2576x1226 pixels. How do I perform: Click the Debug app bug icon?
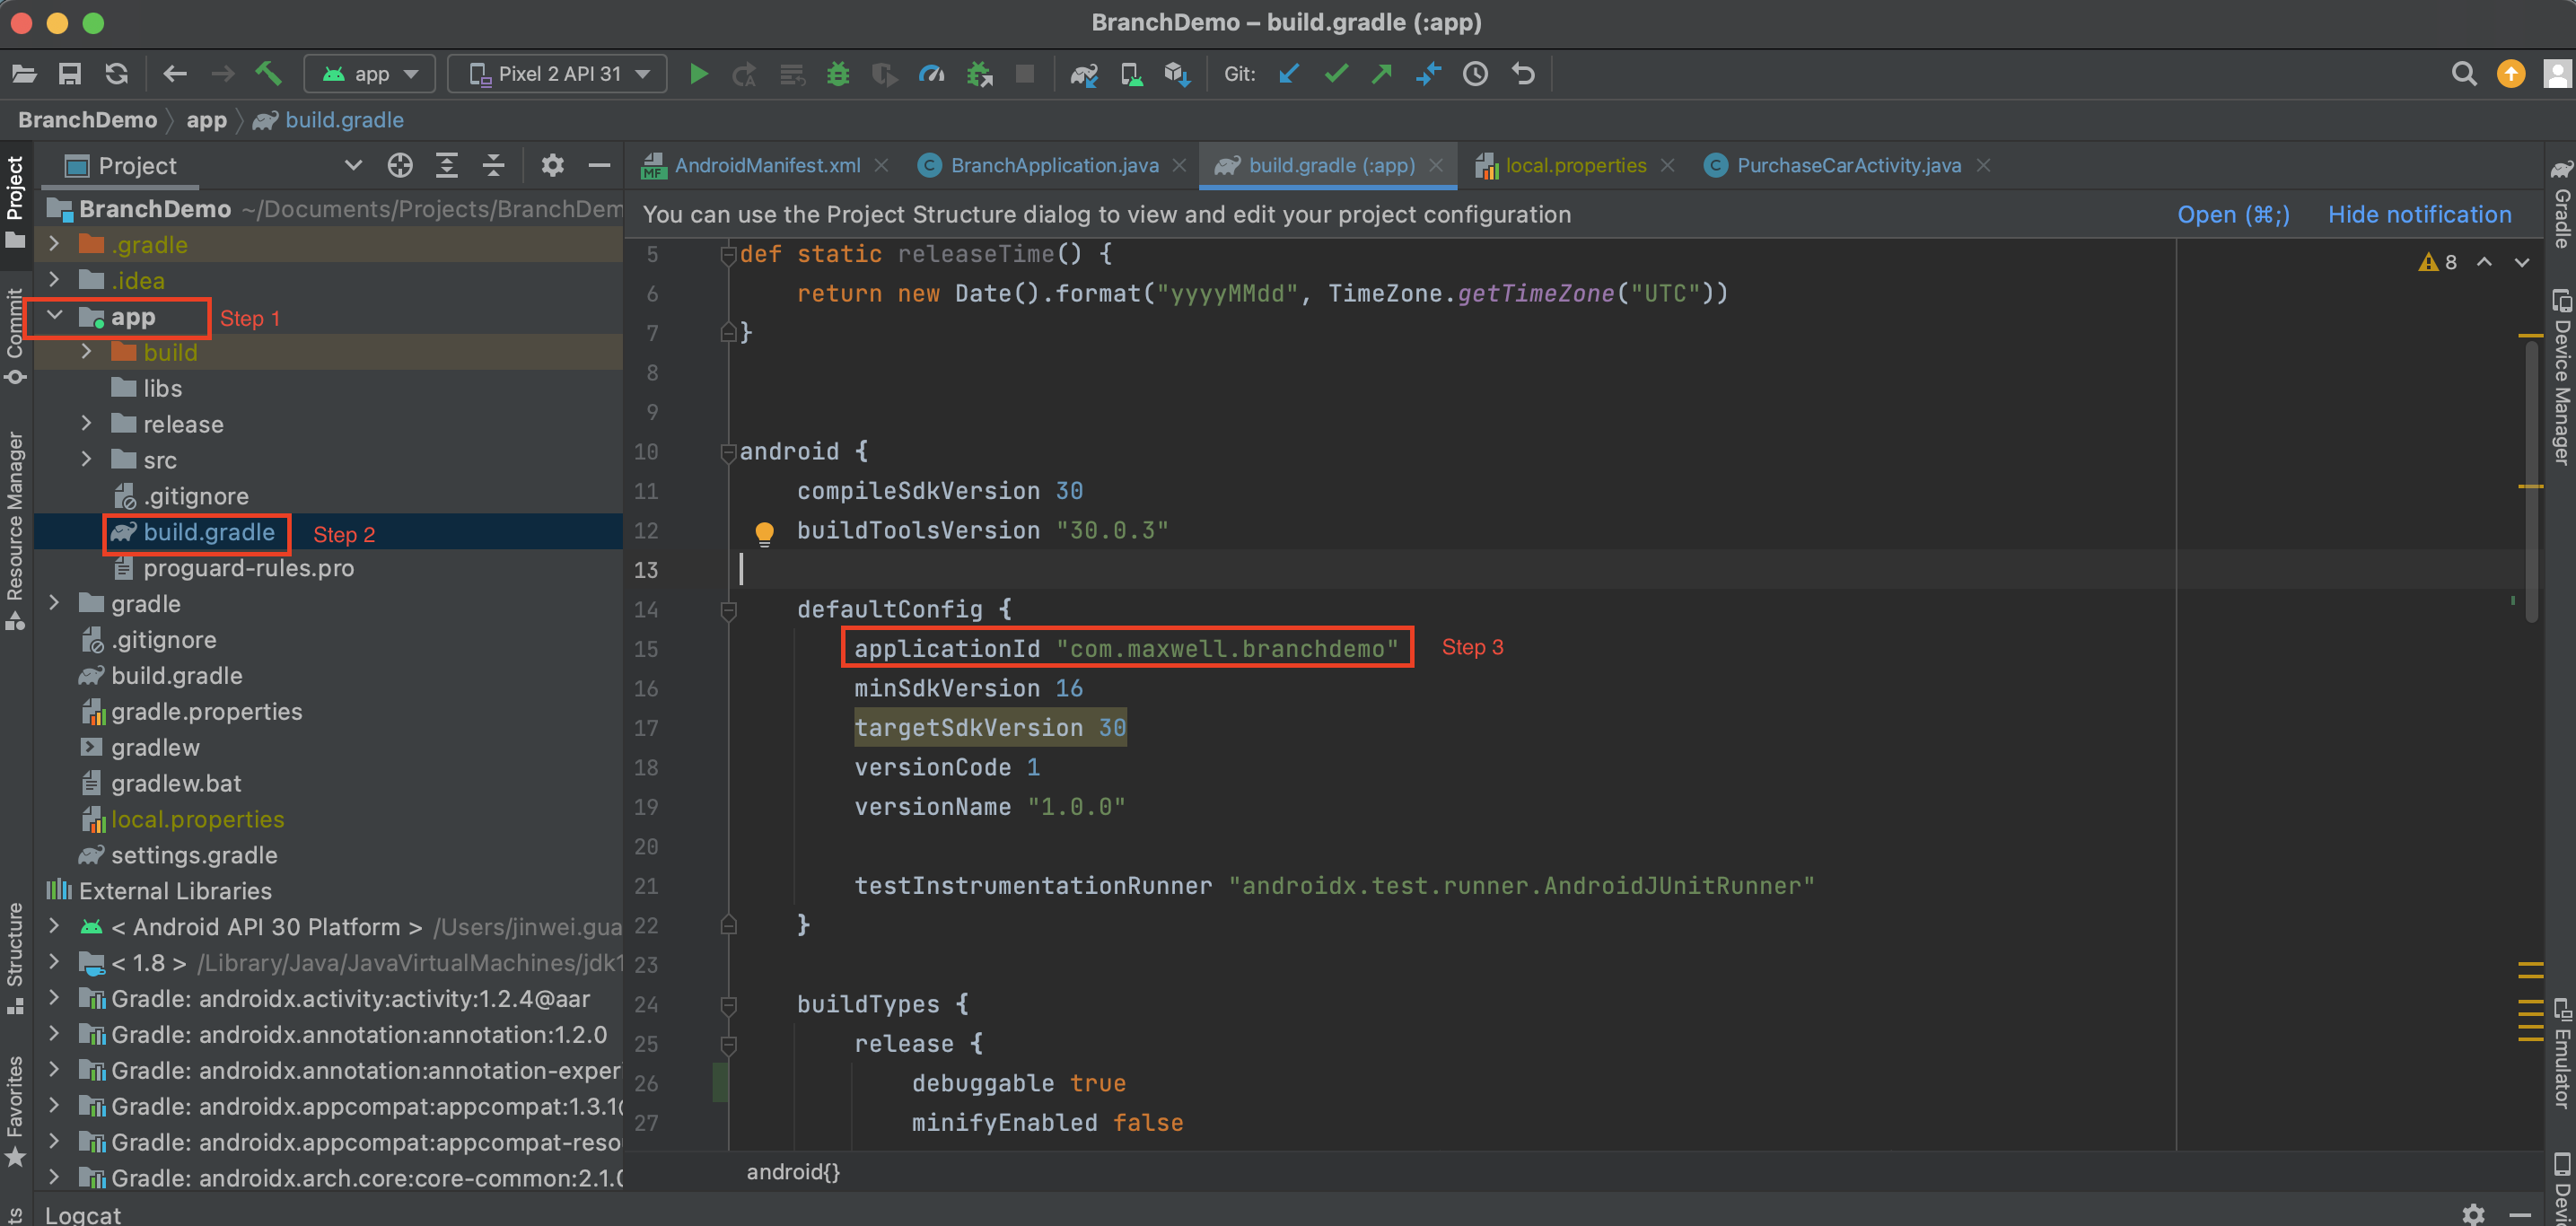point(838,74)
